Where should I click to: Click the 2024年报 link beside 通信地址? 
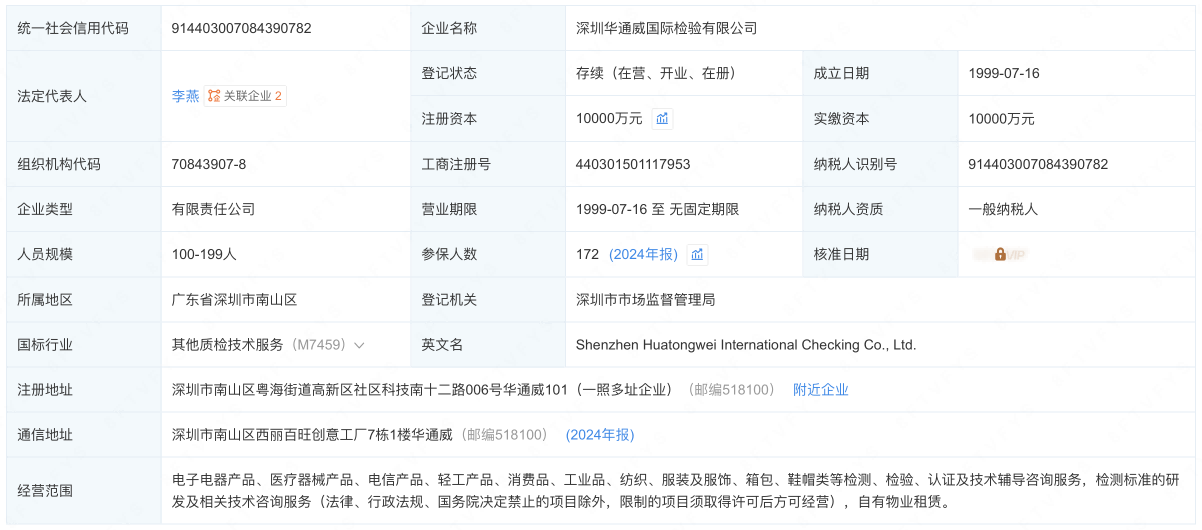click(x=600, y=435)
